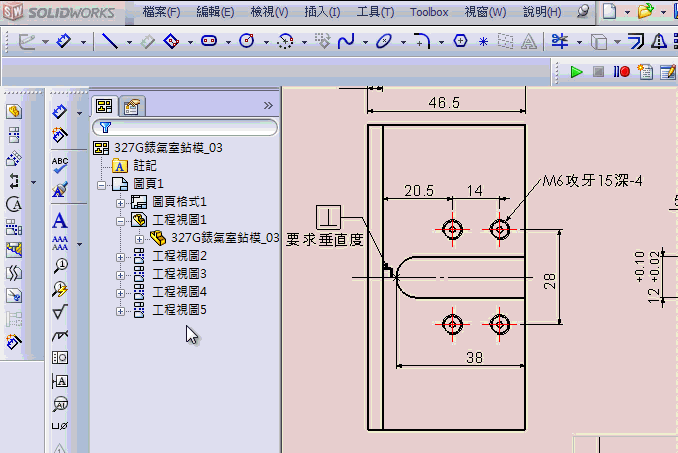678x453 pixels.
Task: Select the blue Rectangle sketch tool
Action: click(x=171, y=41)
